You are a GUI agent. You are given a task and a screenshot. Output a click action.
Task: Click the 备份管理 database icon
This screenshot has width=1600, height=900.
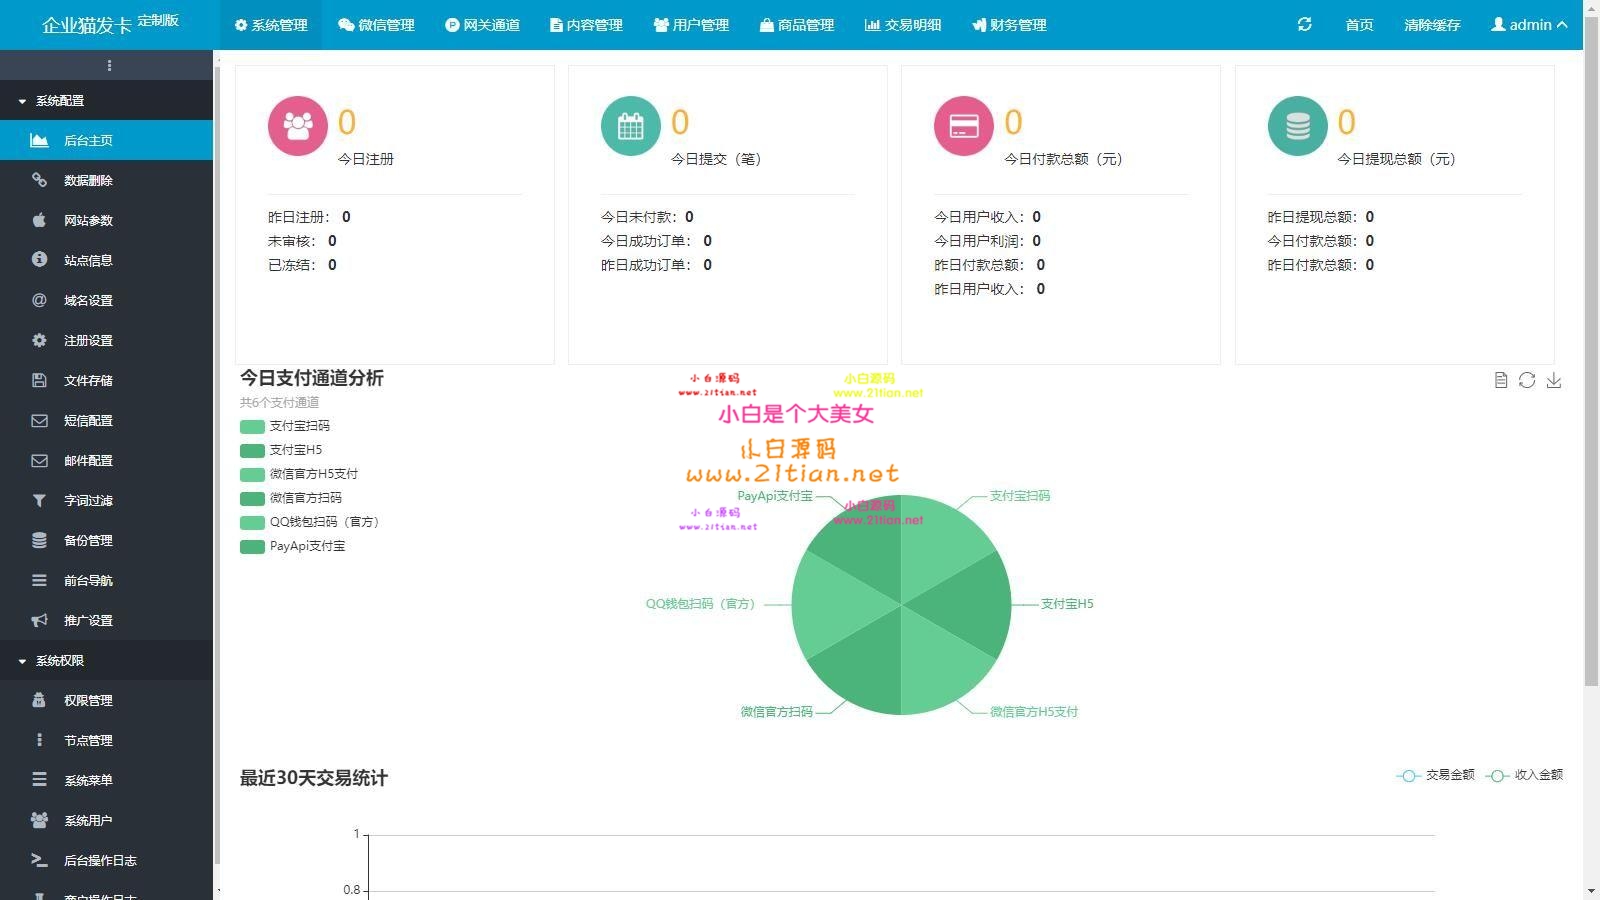tap(38, 540)
